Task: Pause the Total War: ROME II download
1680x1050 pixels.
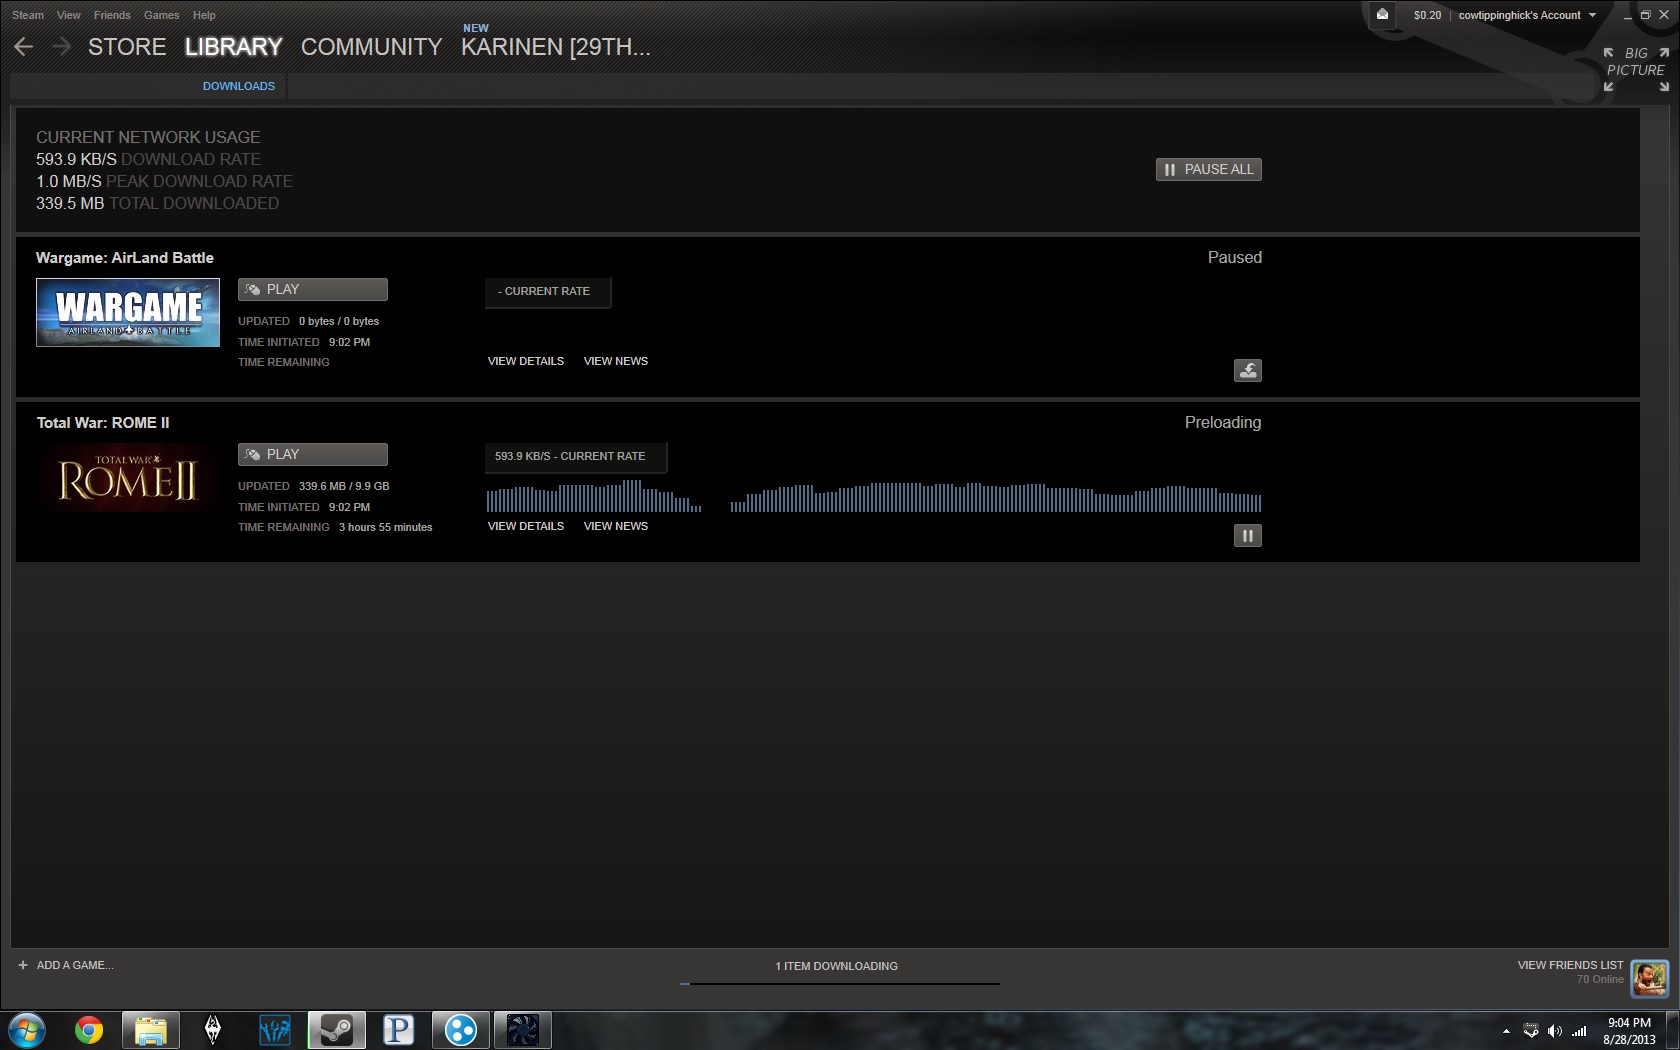Action: [x=1247, y=535]
